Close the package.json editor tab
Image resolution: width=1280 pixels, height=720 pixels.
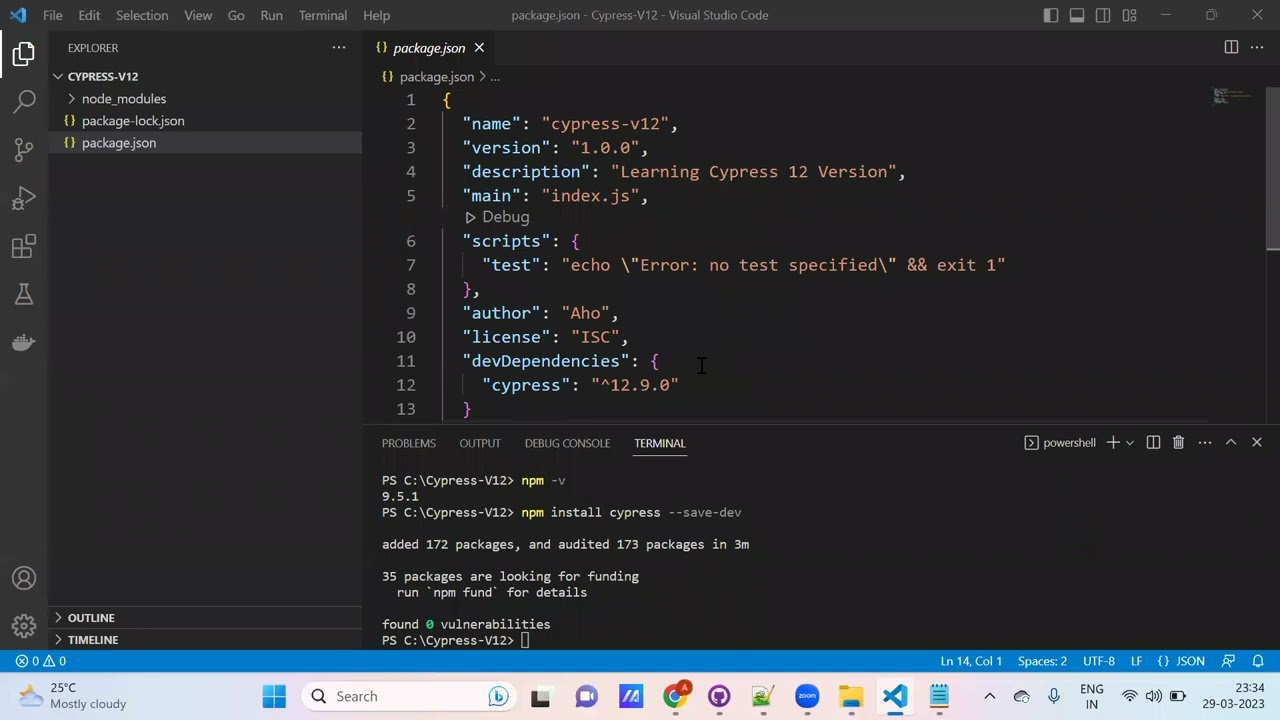click(479, 48)
